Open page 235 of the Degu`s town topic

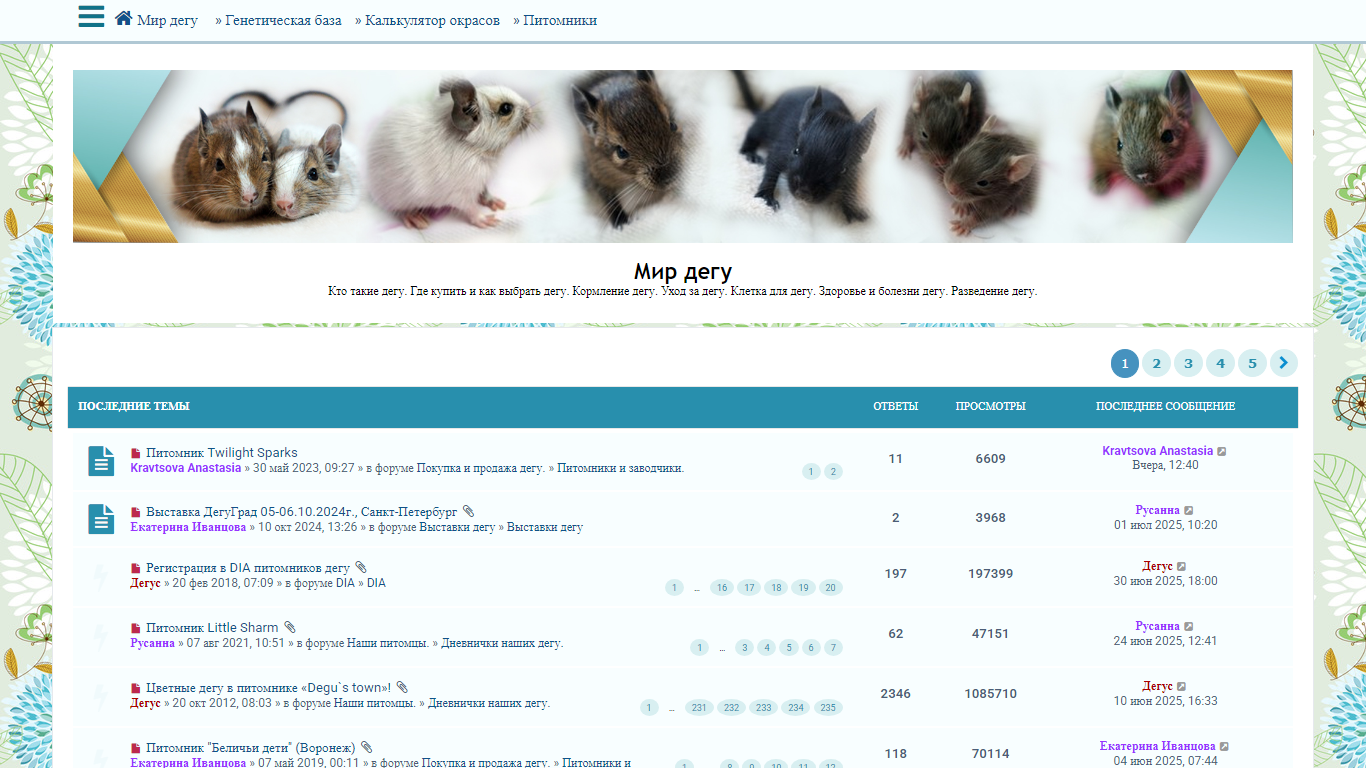(828, 708)
